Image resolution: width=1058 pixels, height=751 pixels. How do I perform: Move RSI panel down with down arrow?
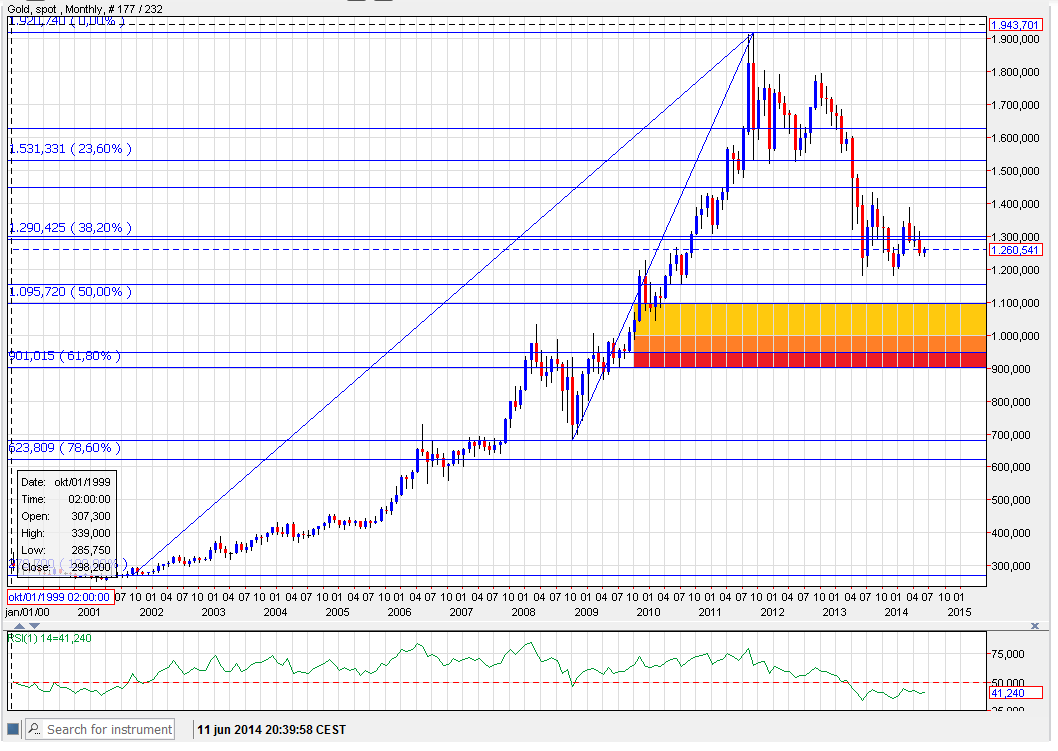coord(1019,624)
